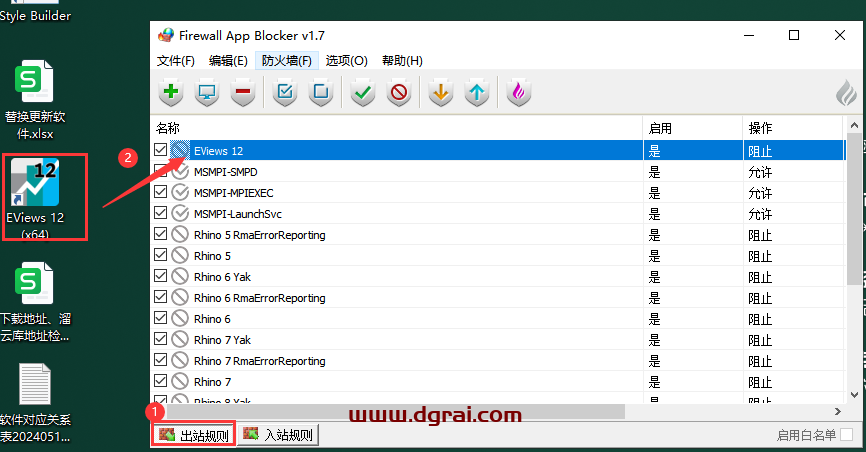Screen dimensions: 866x452
Task: Click the block status icon of Rhino 7 row
Action: pyautogui.click(x=180, y=381)
